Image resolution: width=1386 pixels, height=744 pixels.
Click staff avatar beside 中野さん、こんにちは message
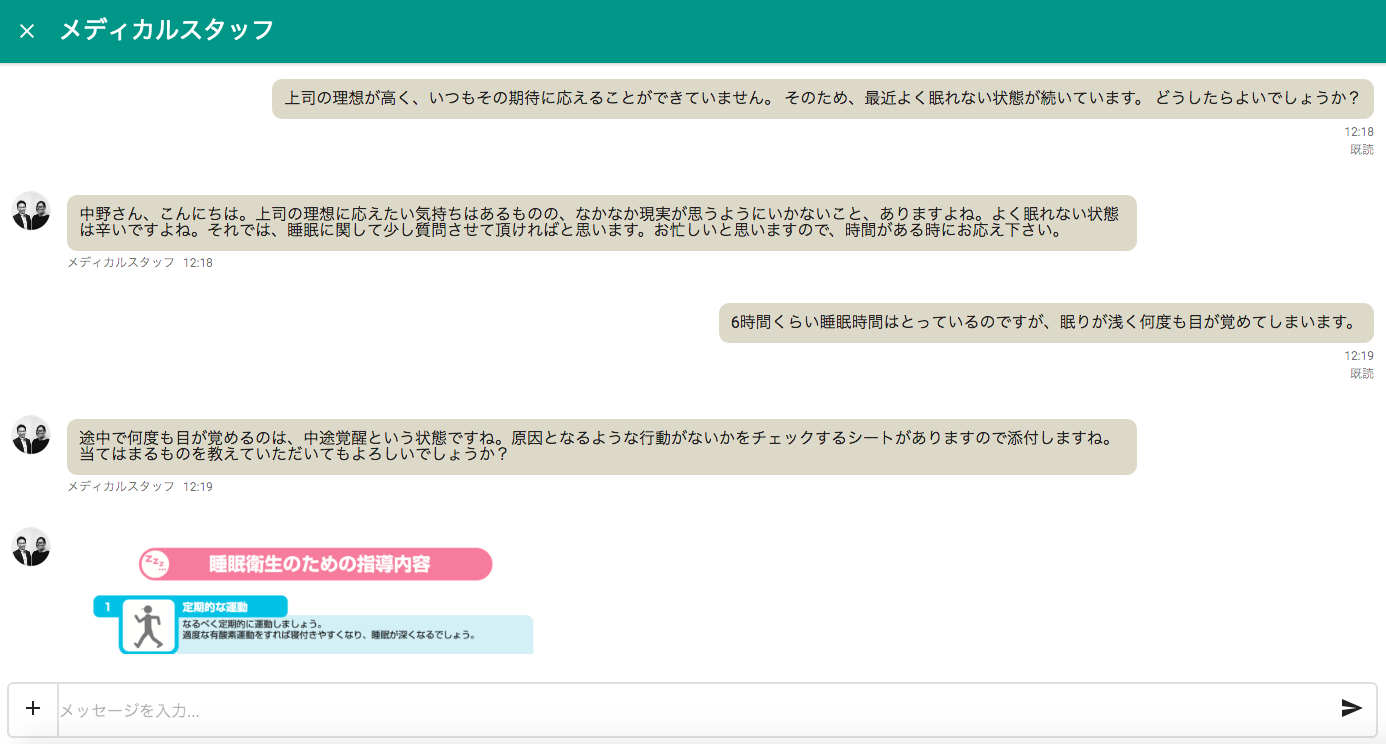coord(31,211)
